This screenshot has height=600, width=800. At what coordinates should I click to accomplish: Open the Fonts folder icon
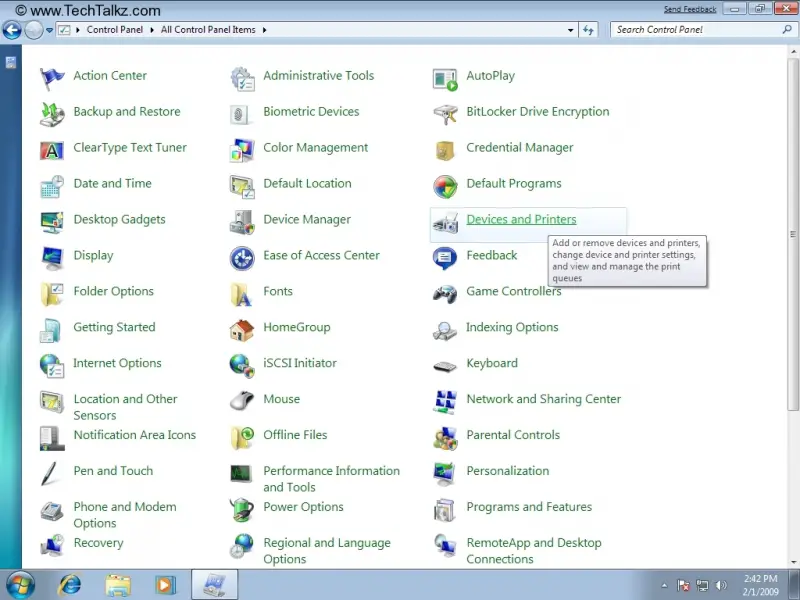[242, 294]
